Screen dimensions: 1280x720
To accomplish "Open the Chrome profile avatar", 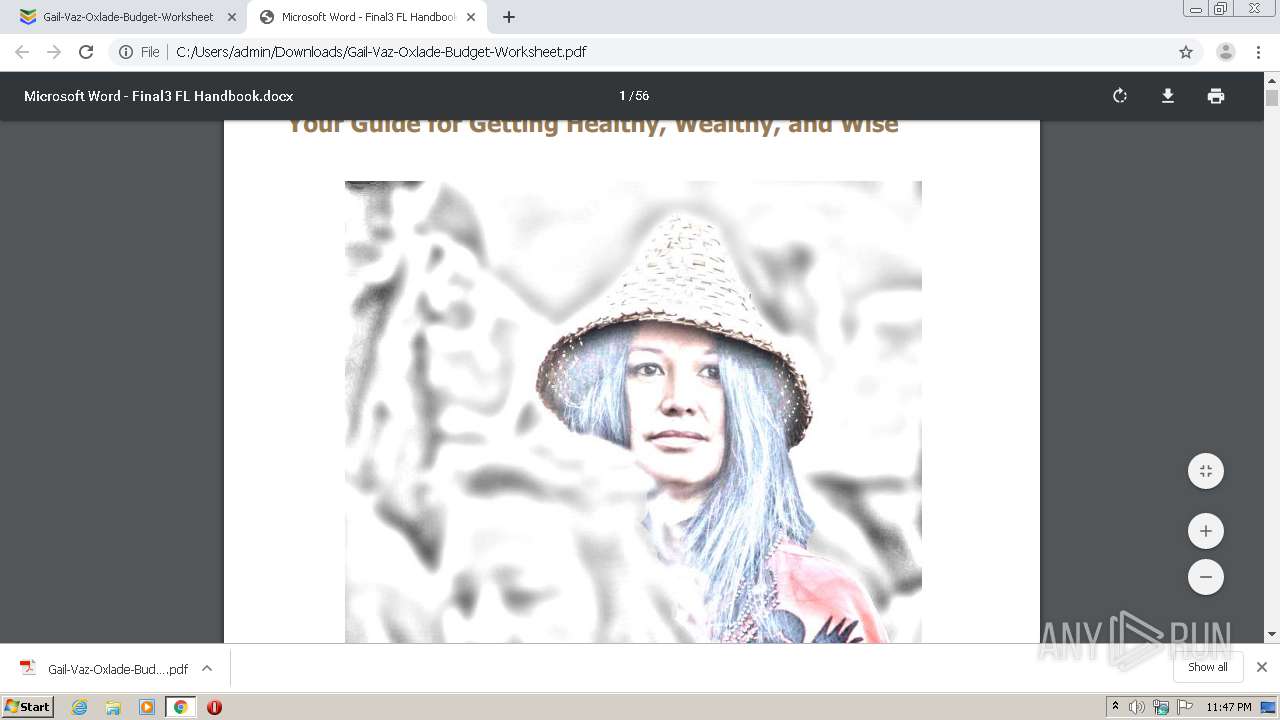I will [1225, 52].
